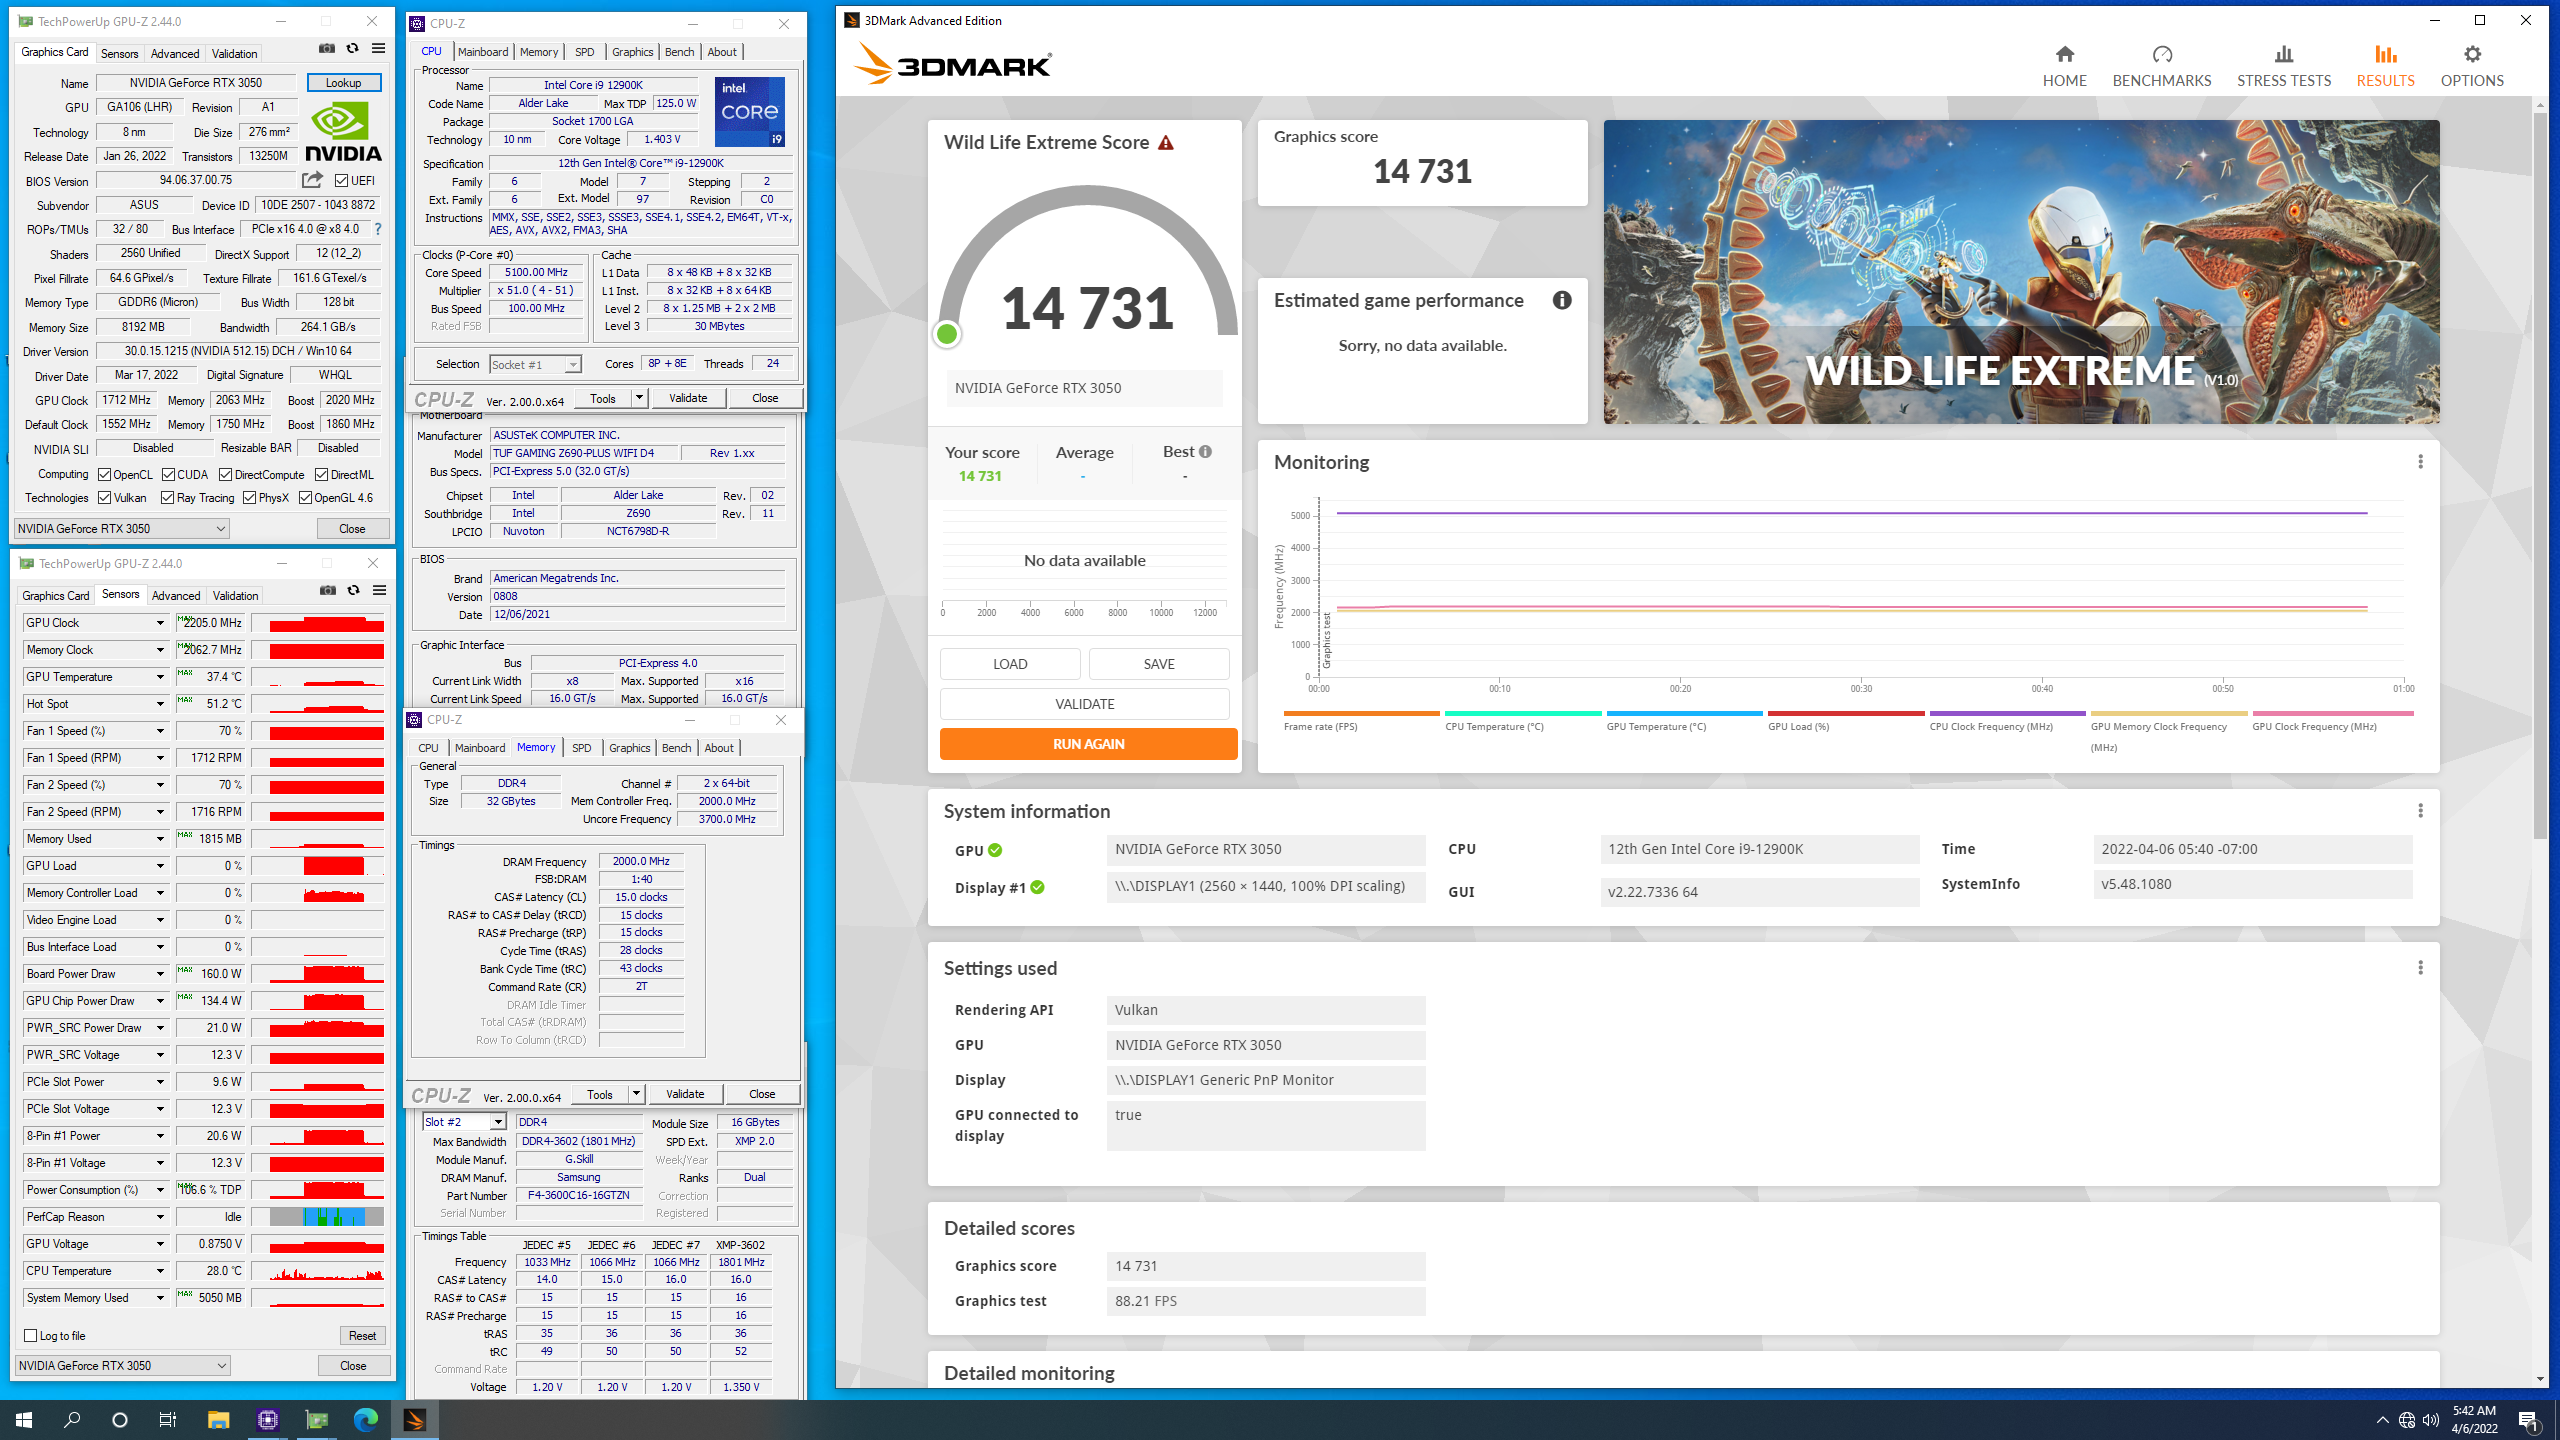Open hamburger menu in top GPU-Z window
Viewport: 2560px width, 1440px height.
tap(378, 48)
